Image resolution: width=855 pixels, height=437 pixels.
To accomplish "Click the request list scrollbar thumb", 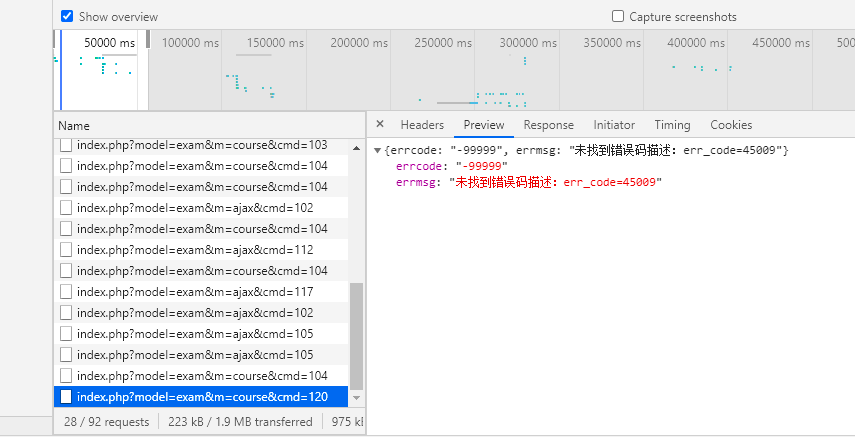I will pyautogui.click(x=357, y=336).
